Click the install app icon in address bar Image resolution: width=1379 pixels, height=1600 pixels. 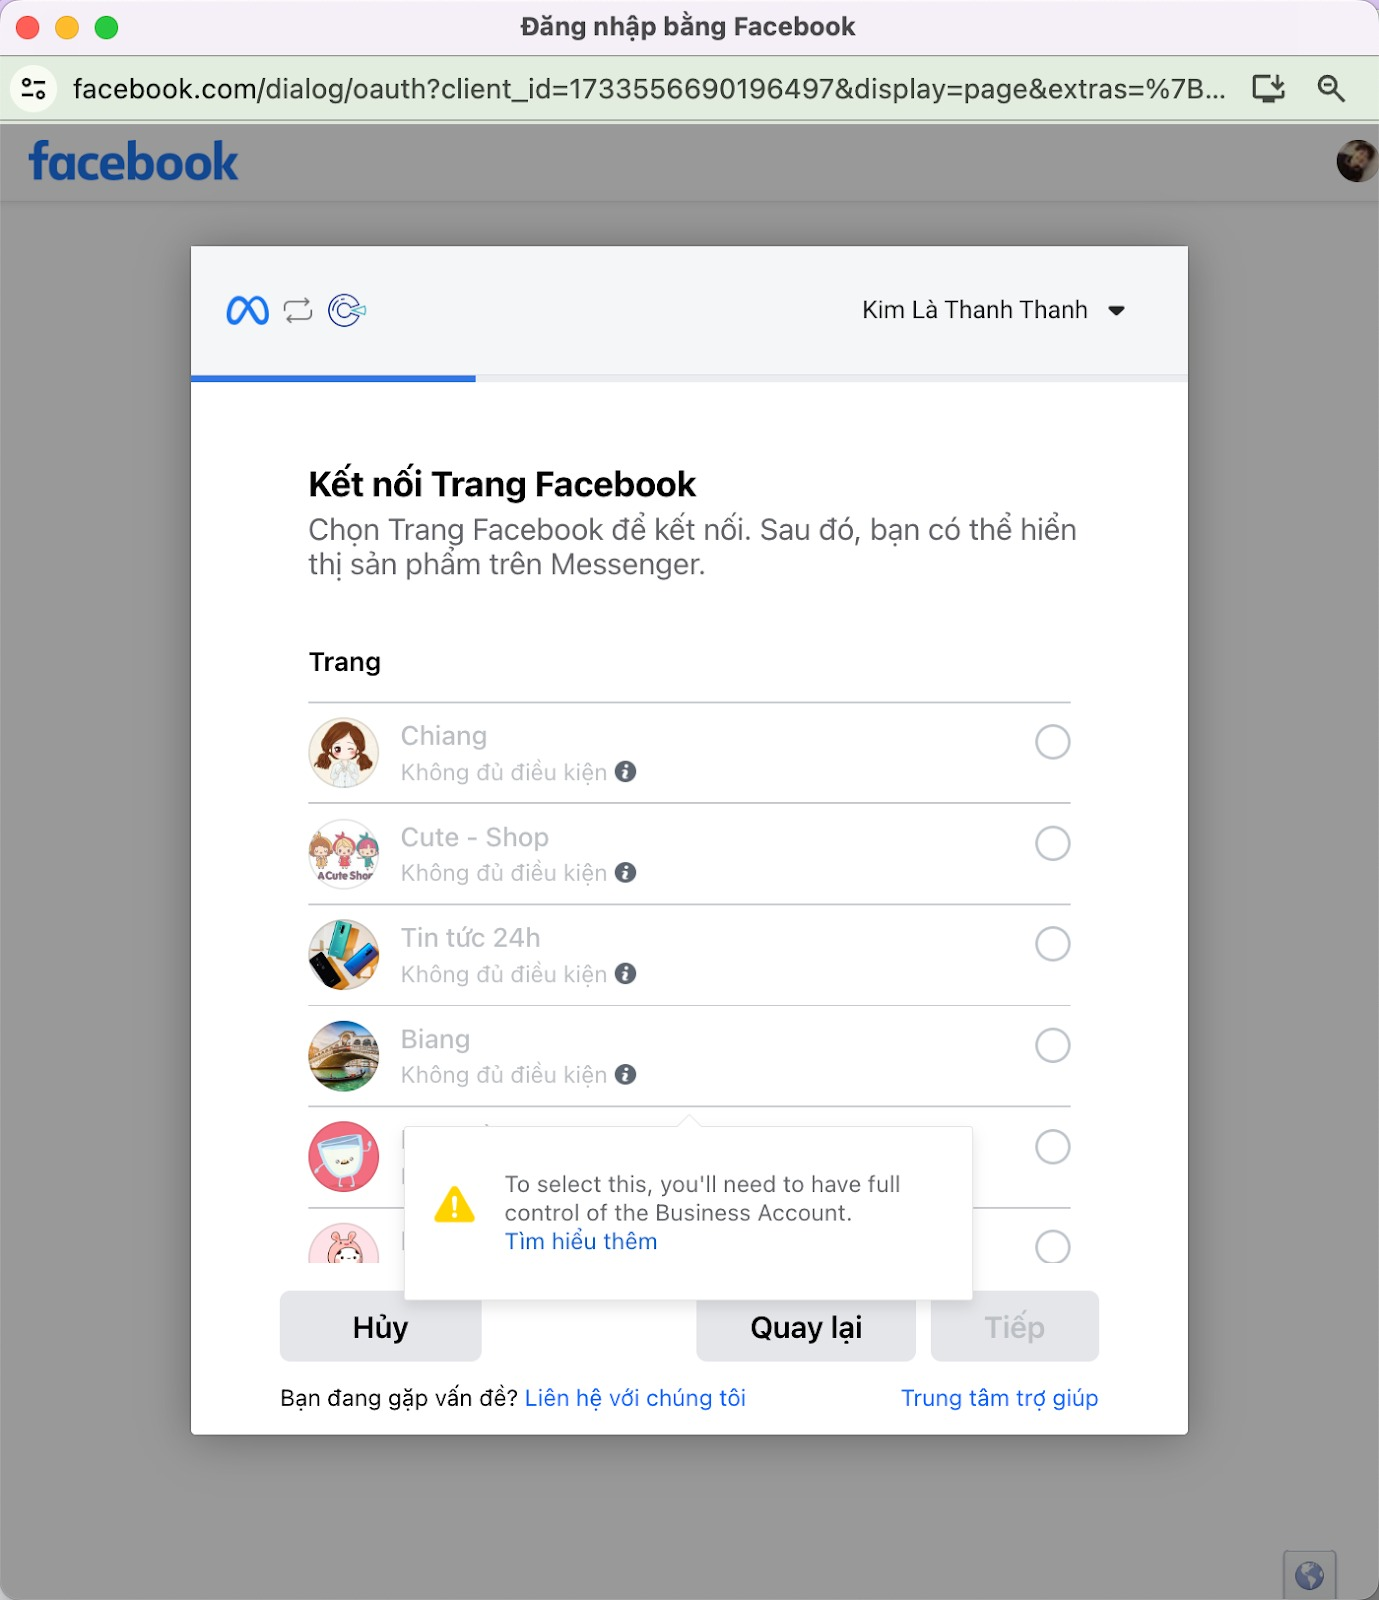point(1269,89)
